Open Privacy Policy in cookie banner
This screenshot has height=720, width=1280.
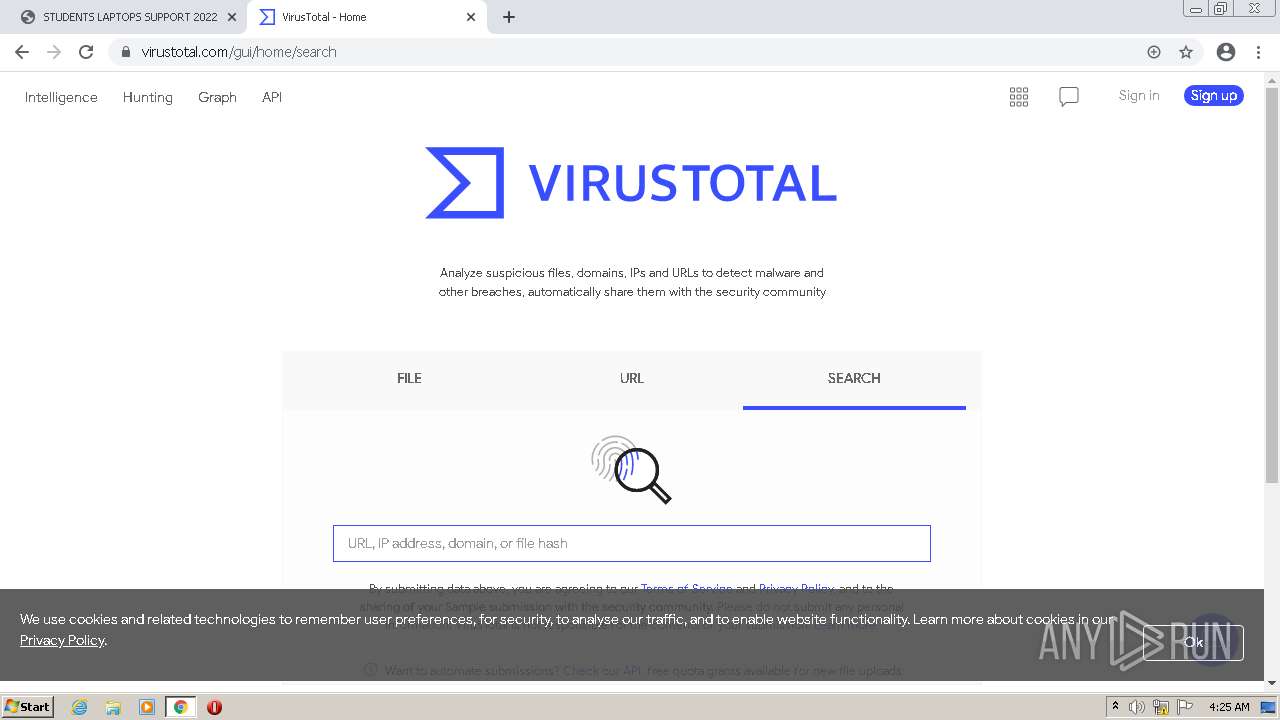tap(62, 640)
